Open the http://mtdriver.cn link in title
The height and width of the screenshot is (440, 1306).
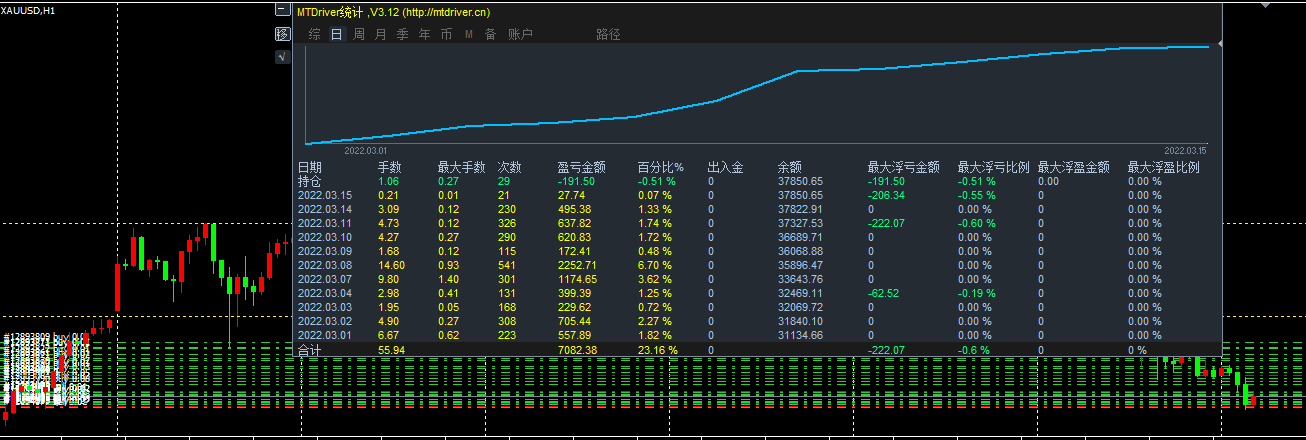tap(446, 12)
